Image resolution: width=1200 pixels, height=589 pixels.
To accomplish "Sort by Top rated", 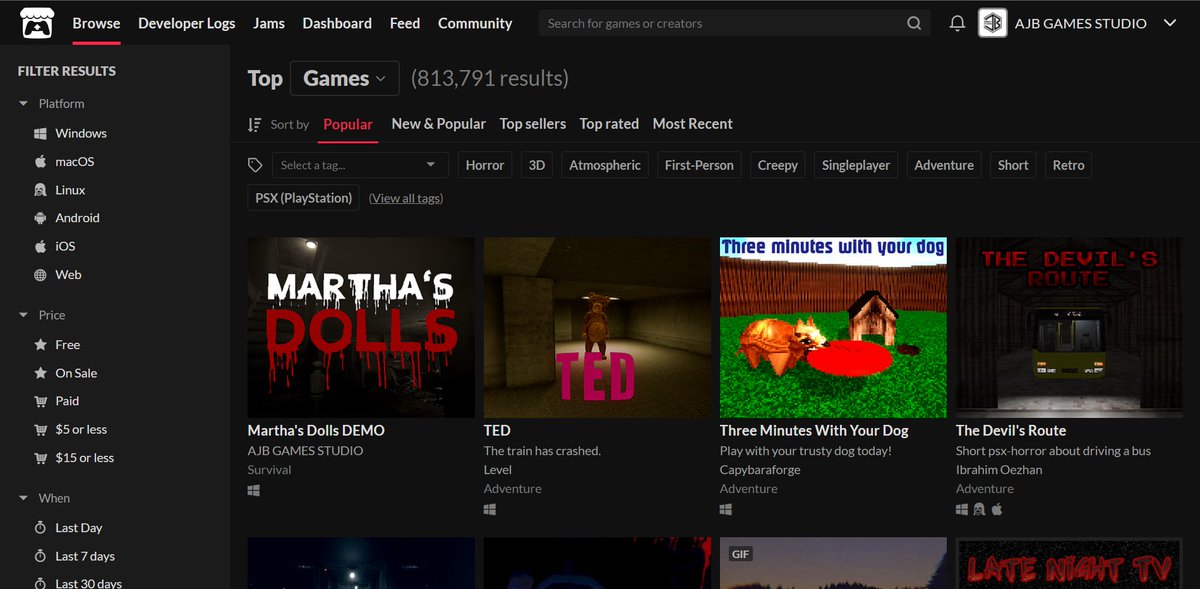I will 609,124.
